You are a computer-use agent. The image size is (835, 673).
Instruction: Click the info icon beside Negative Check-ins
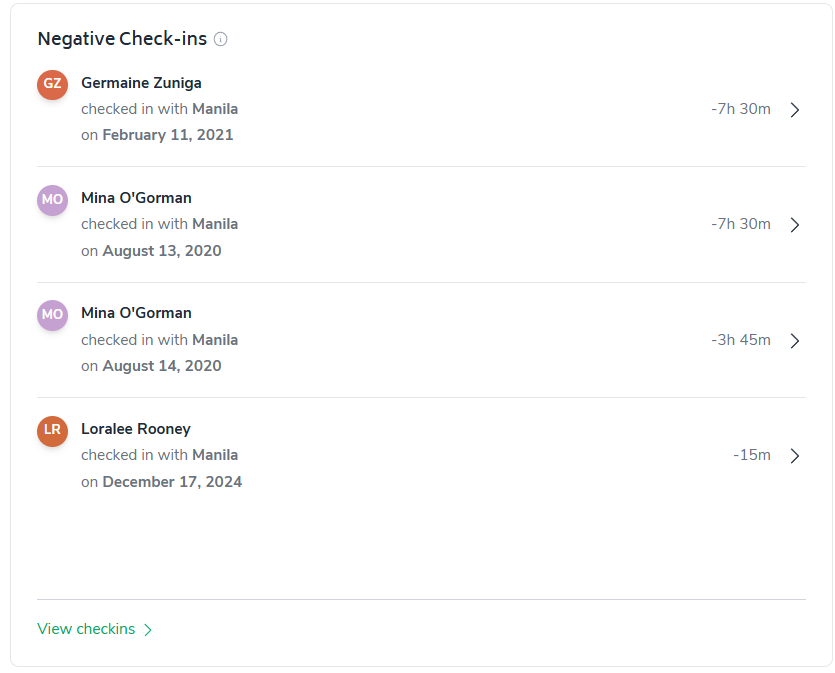click(x=221, y=40)
